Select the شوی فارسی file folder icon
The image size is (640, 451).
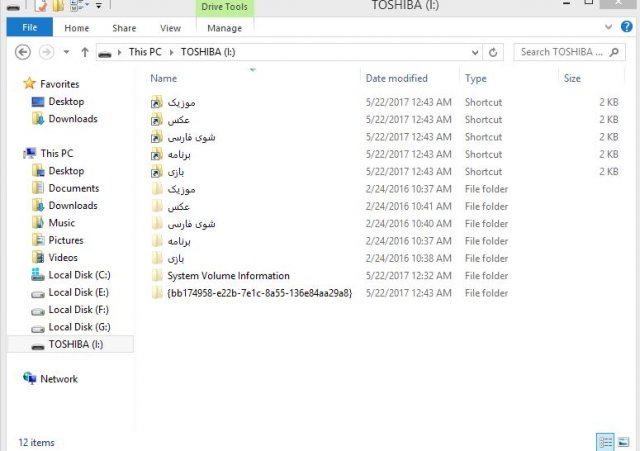point(157,224)
